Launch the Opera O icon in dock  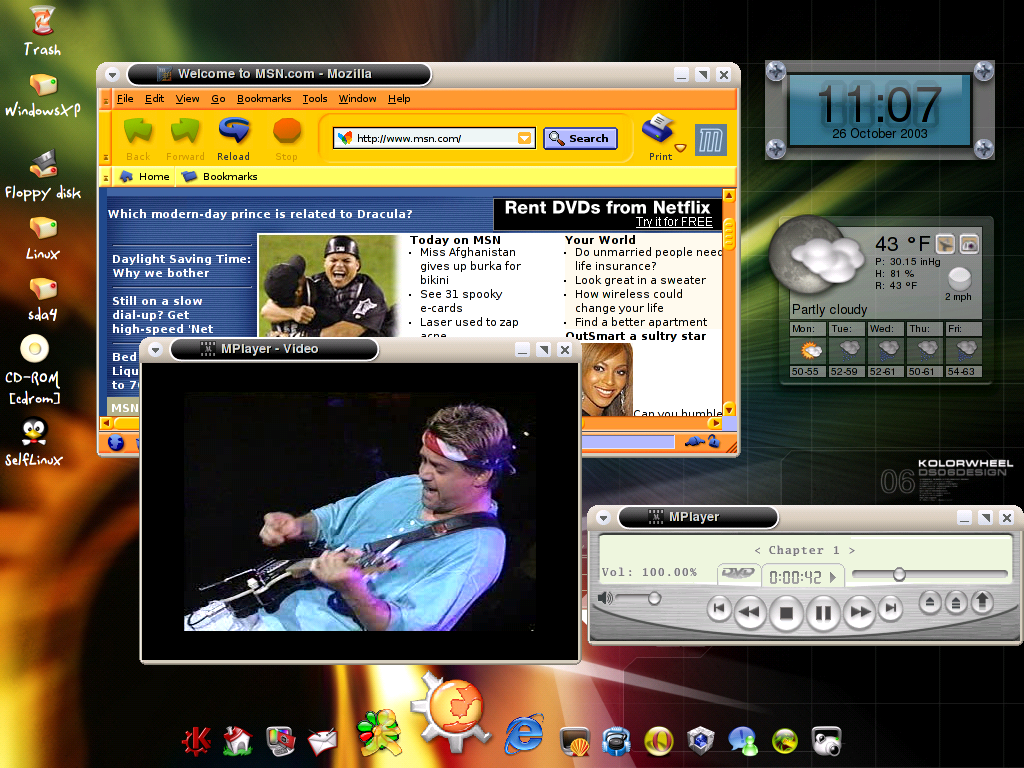[658, 741]
